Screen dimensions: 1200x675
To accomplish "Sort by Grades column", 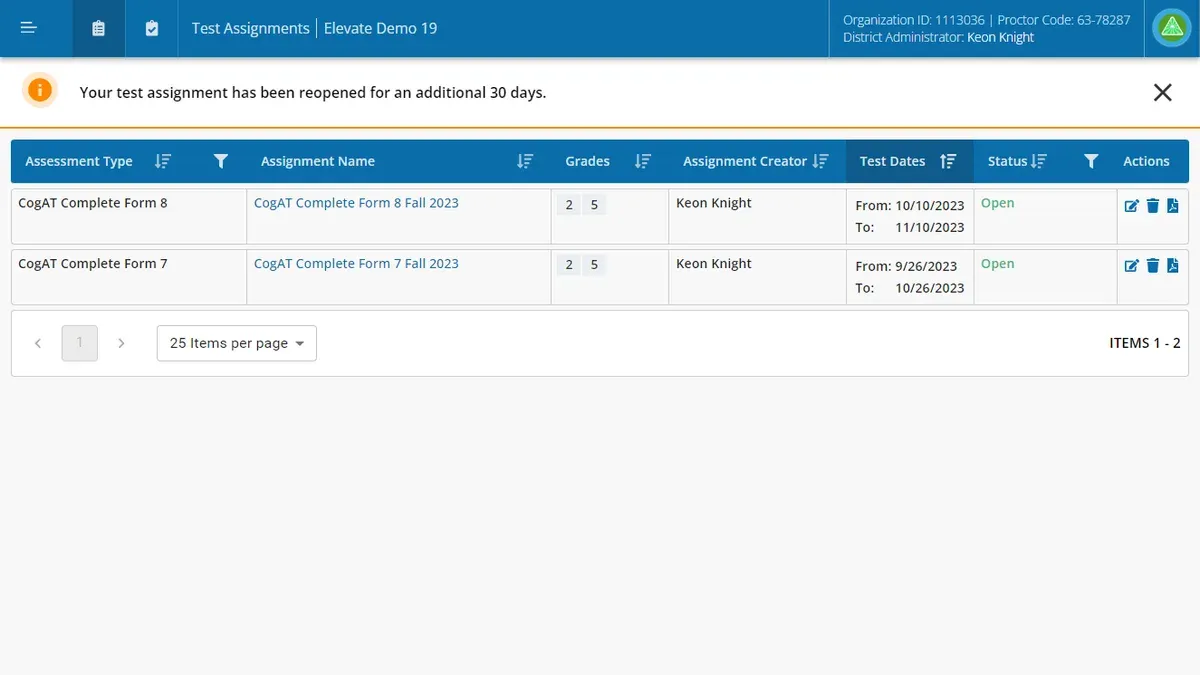I will (x=643, y=161).
